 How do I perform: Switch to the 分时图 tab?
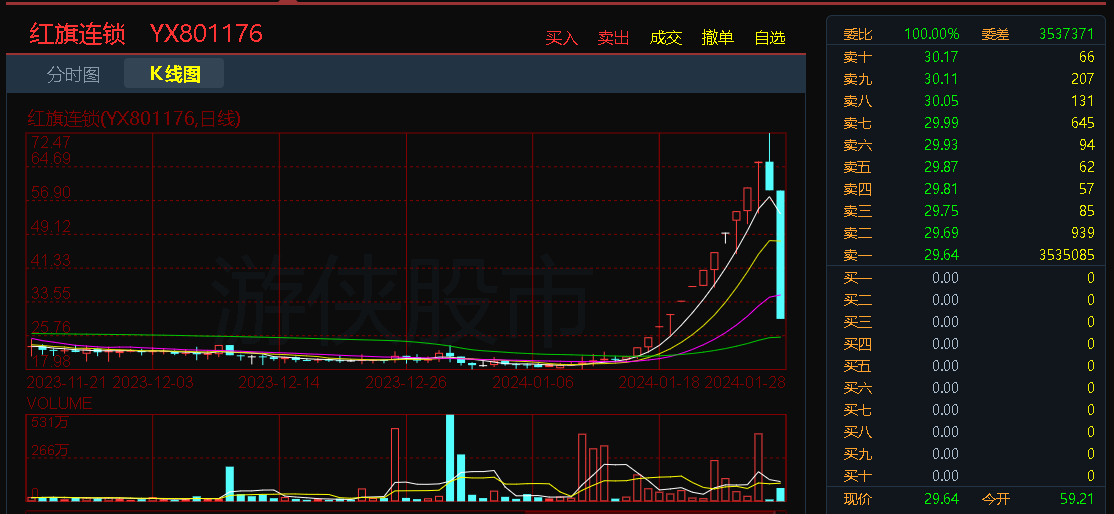[73, 74]
